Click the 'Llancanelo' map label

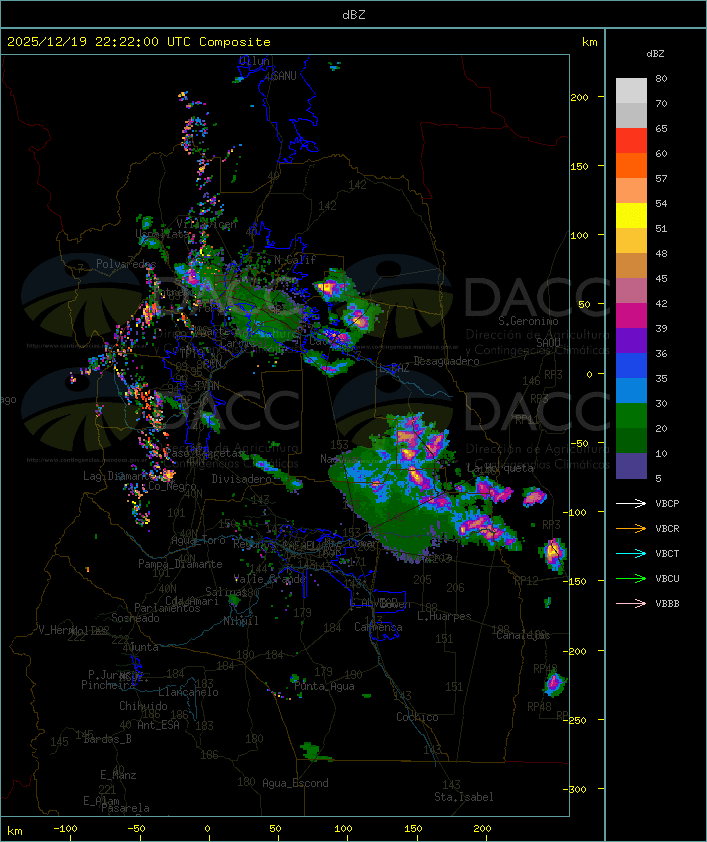188,692
